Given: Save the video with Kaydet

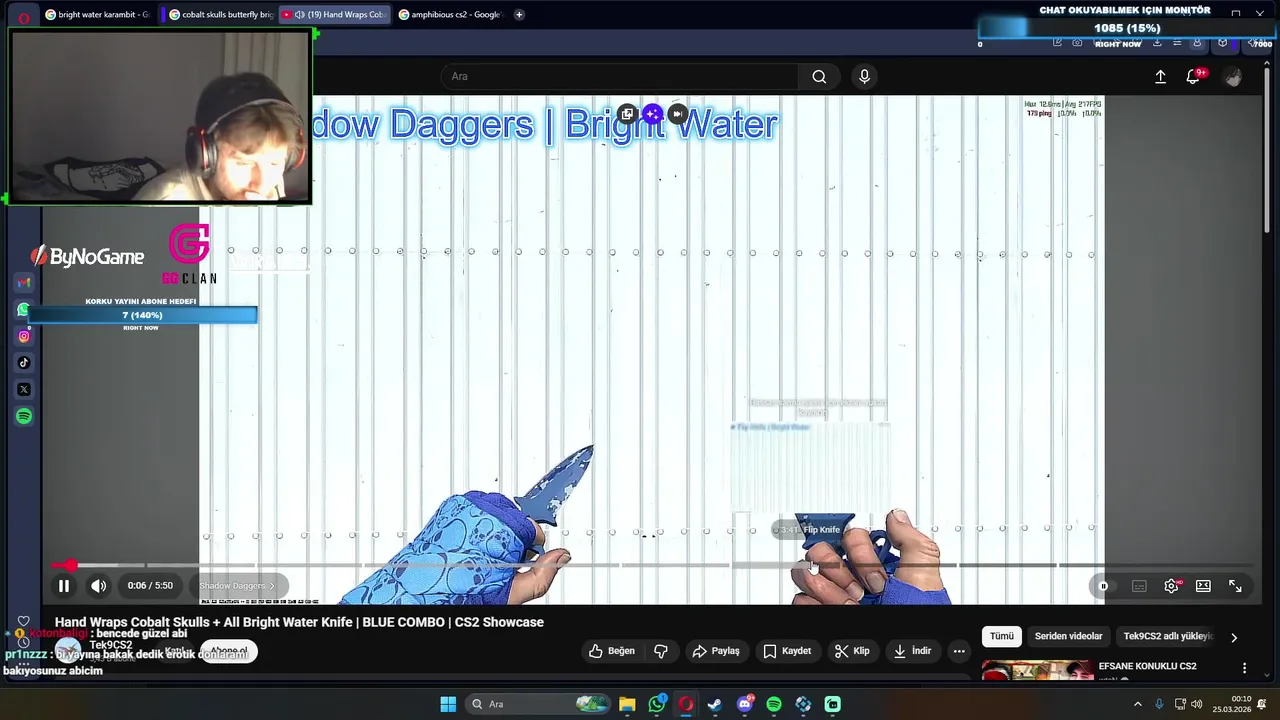Looking at the screenshot, I should (x=787, y=651).
